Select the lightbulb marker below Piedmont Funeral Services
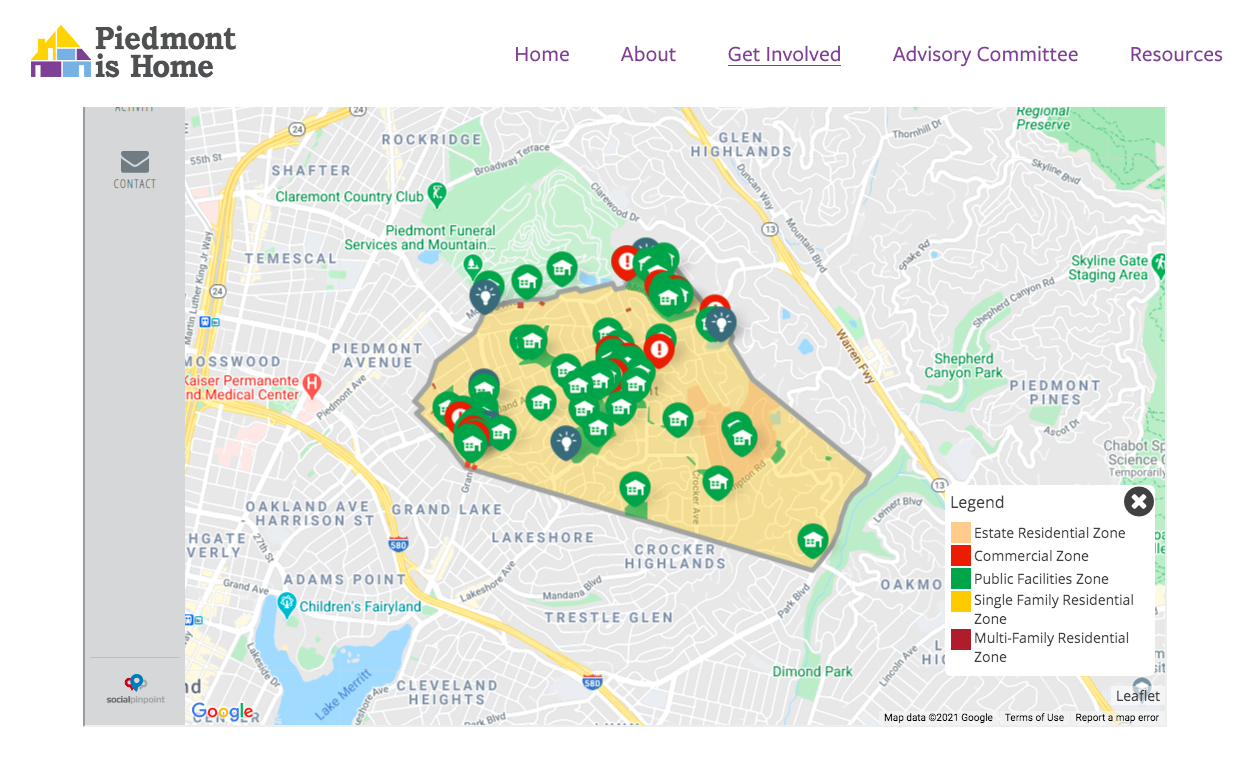The height and width of the screenshot is (778, 1260). 485,294
